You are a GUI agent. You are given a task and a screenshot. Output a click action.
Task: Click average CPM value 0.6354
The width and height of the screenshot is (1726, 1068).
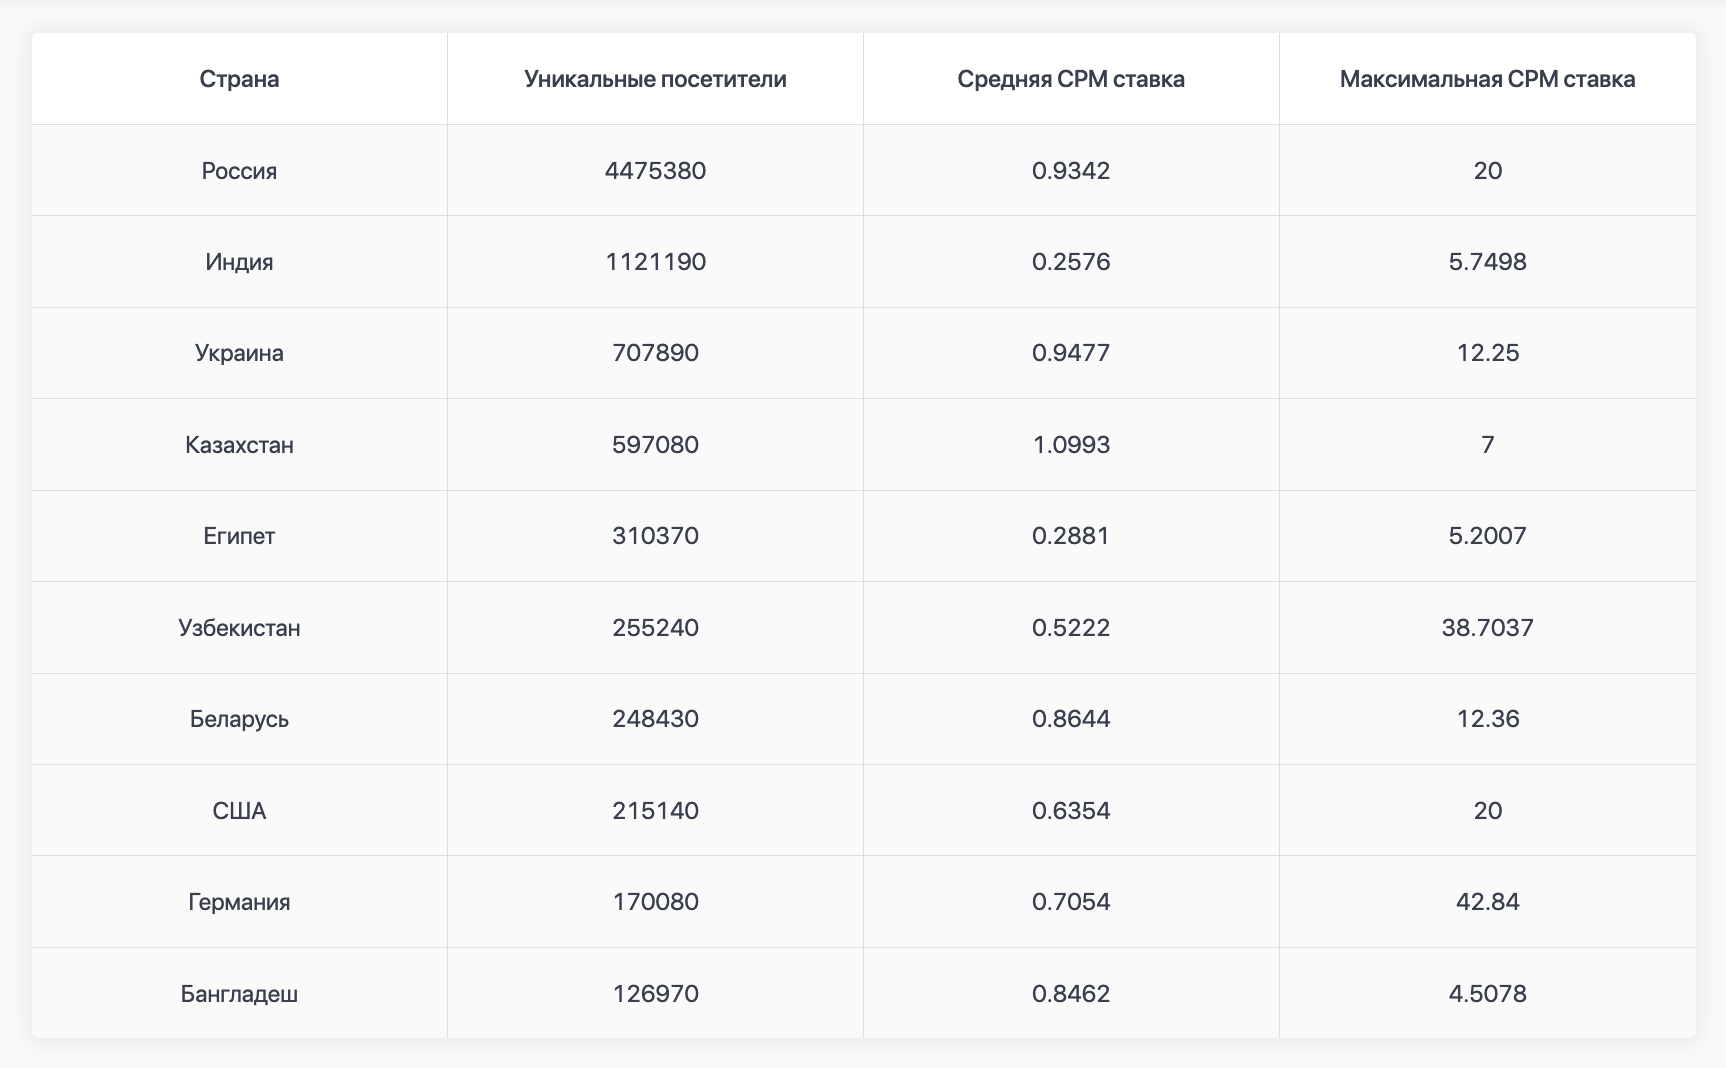[x=1071, y=811]
